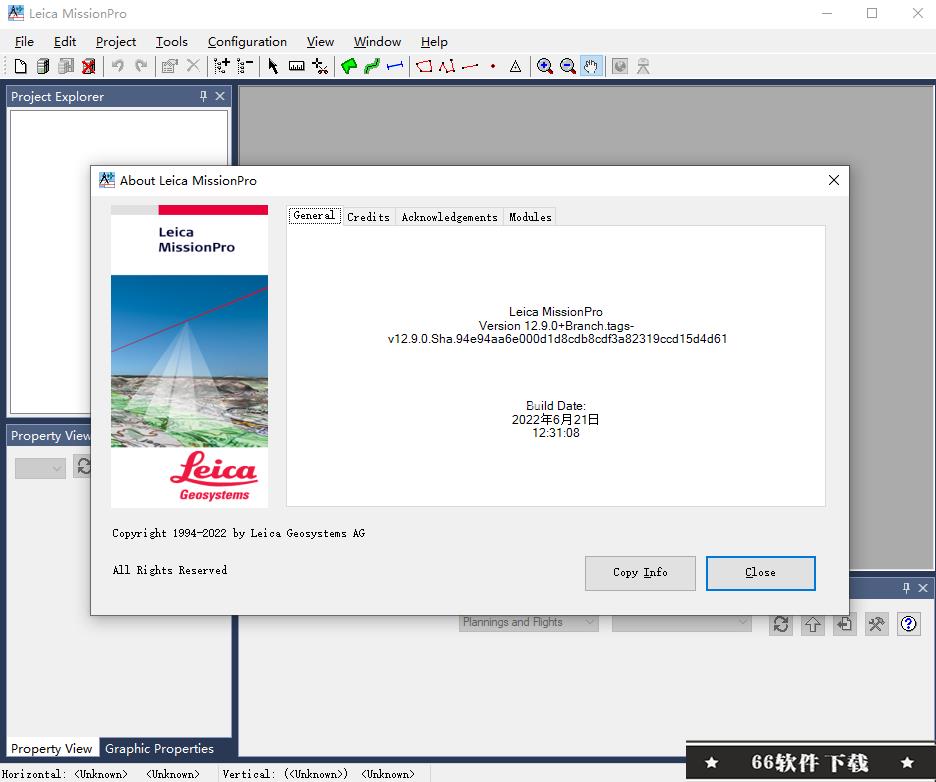The width and height of the screenshot is (936, 782).
Task: Click the Zoom In magnifier icon
Action: 544,66
